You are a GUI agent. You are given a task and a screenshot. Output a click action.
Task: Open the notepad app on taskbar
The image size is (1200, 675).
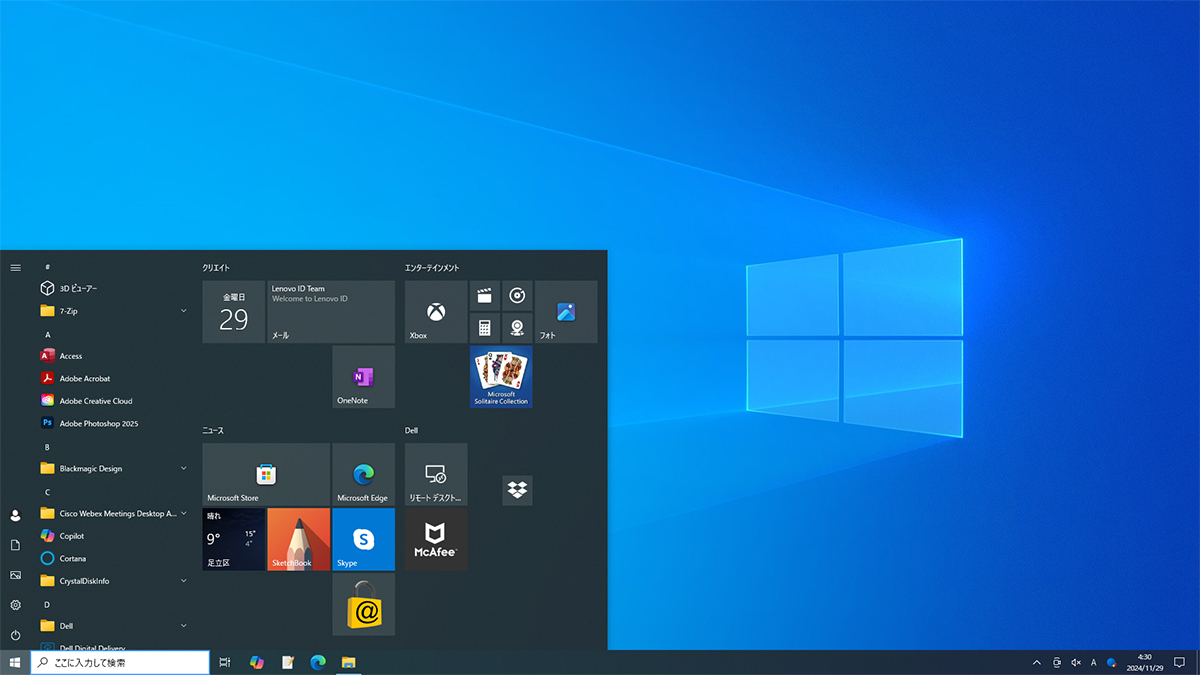click(x=288, y=662)
